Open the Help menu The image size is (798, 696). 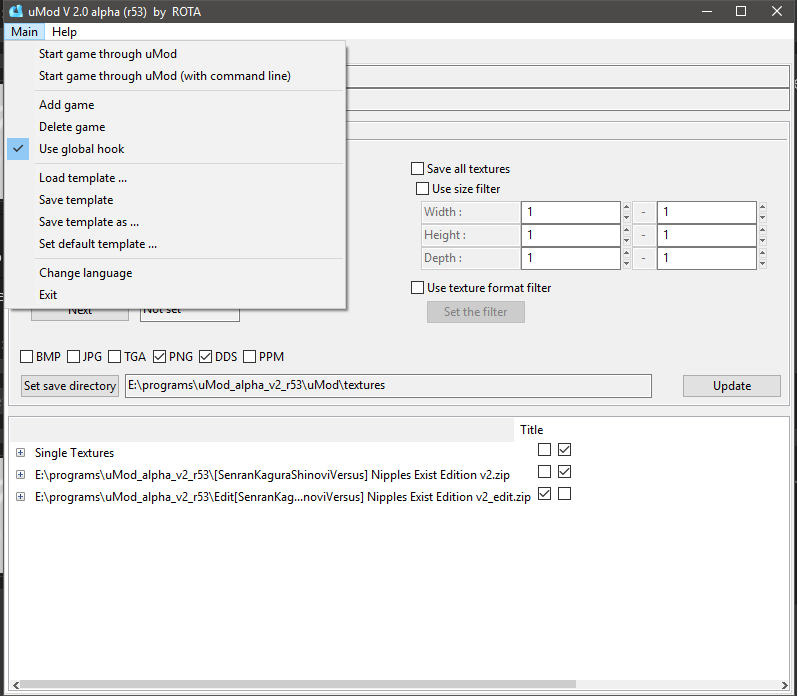(64, 32)
